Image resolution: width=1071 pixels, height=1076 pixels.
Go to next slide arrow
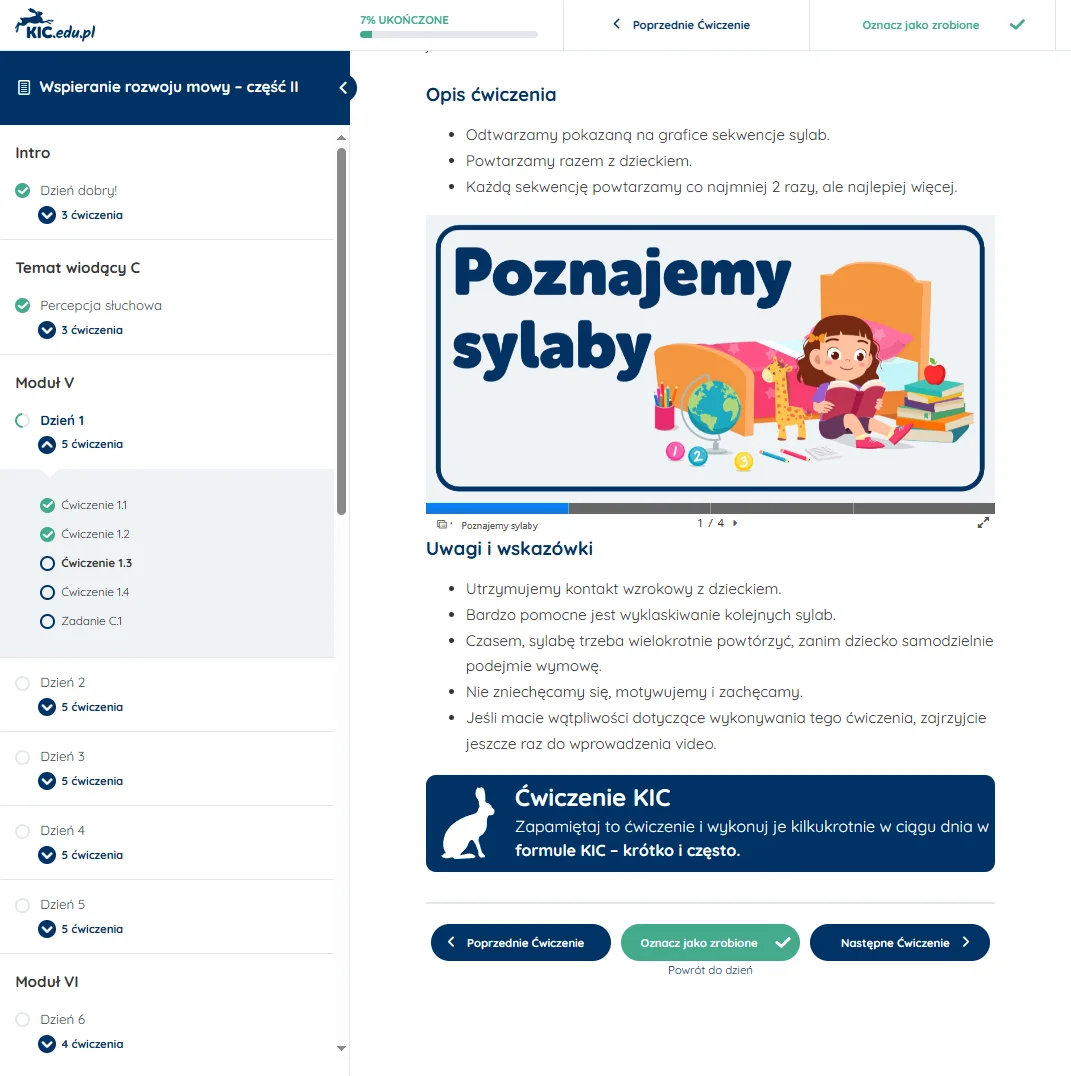(736, 523)
